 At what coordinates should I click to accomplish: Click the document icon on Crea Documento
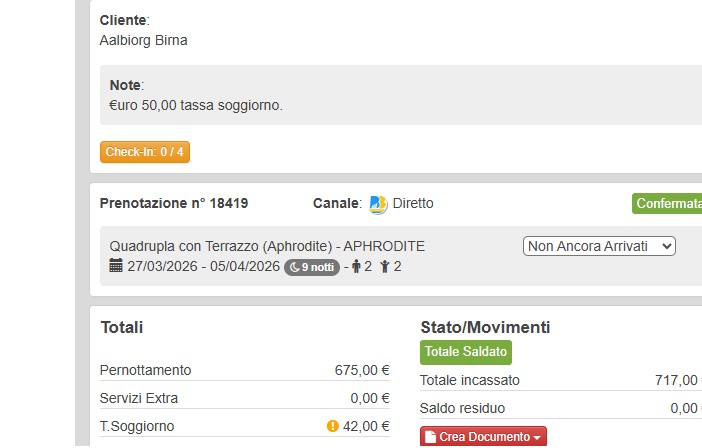click(432, 438)
